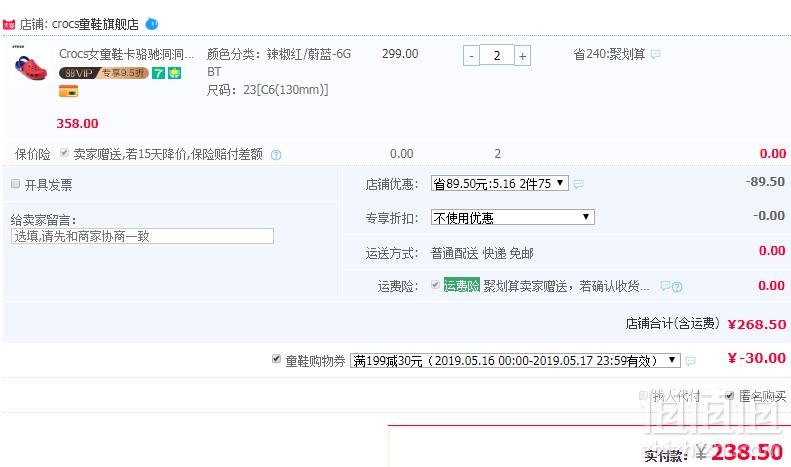The image size is (791, 467).
Task: Toggle the 匿名购买 checkbox
Action: coord(729,395)
